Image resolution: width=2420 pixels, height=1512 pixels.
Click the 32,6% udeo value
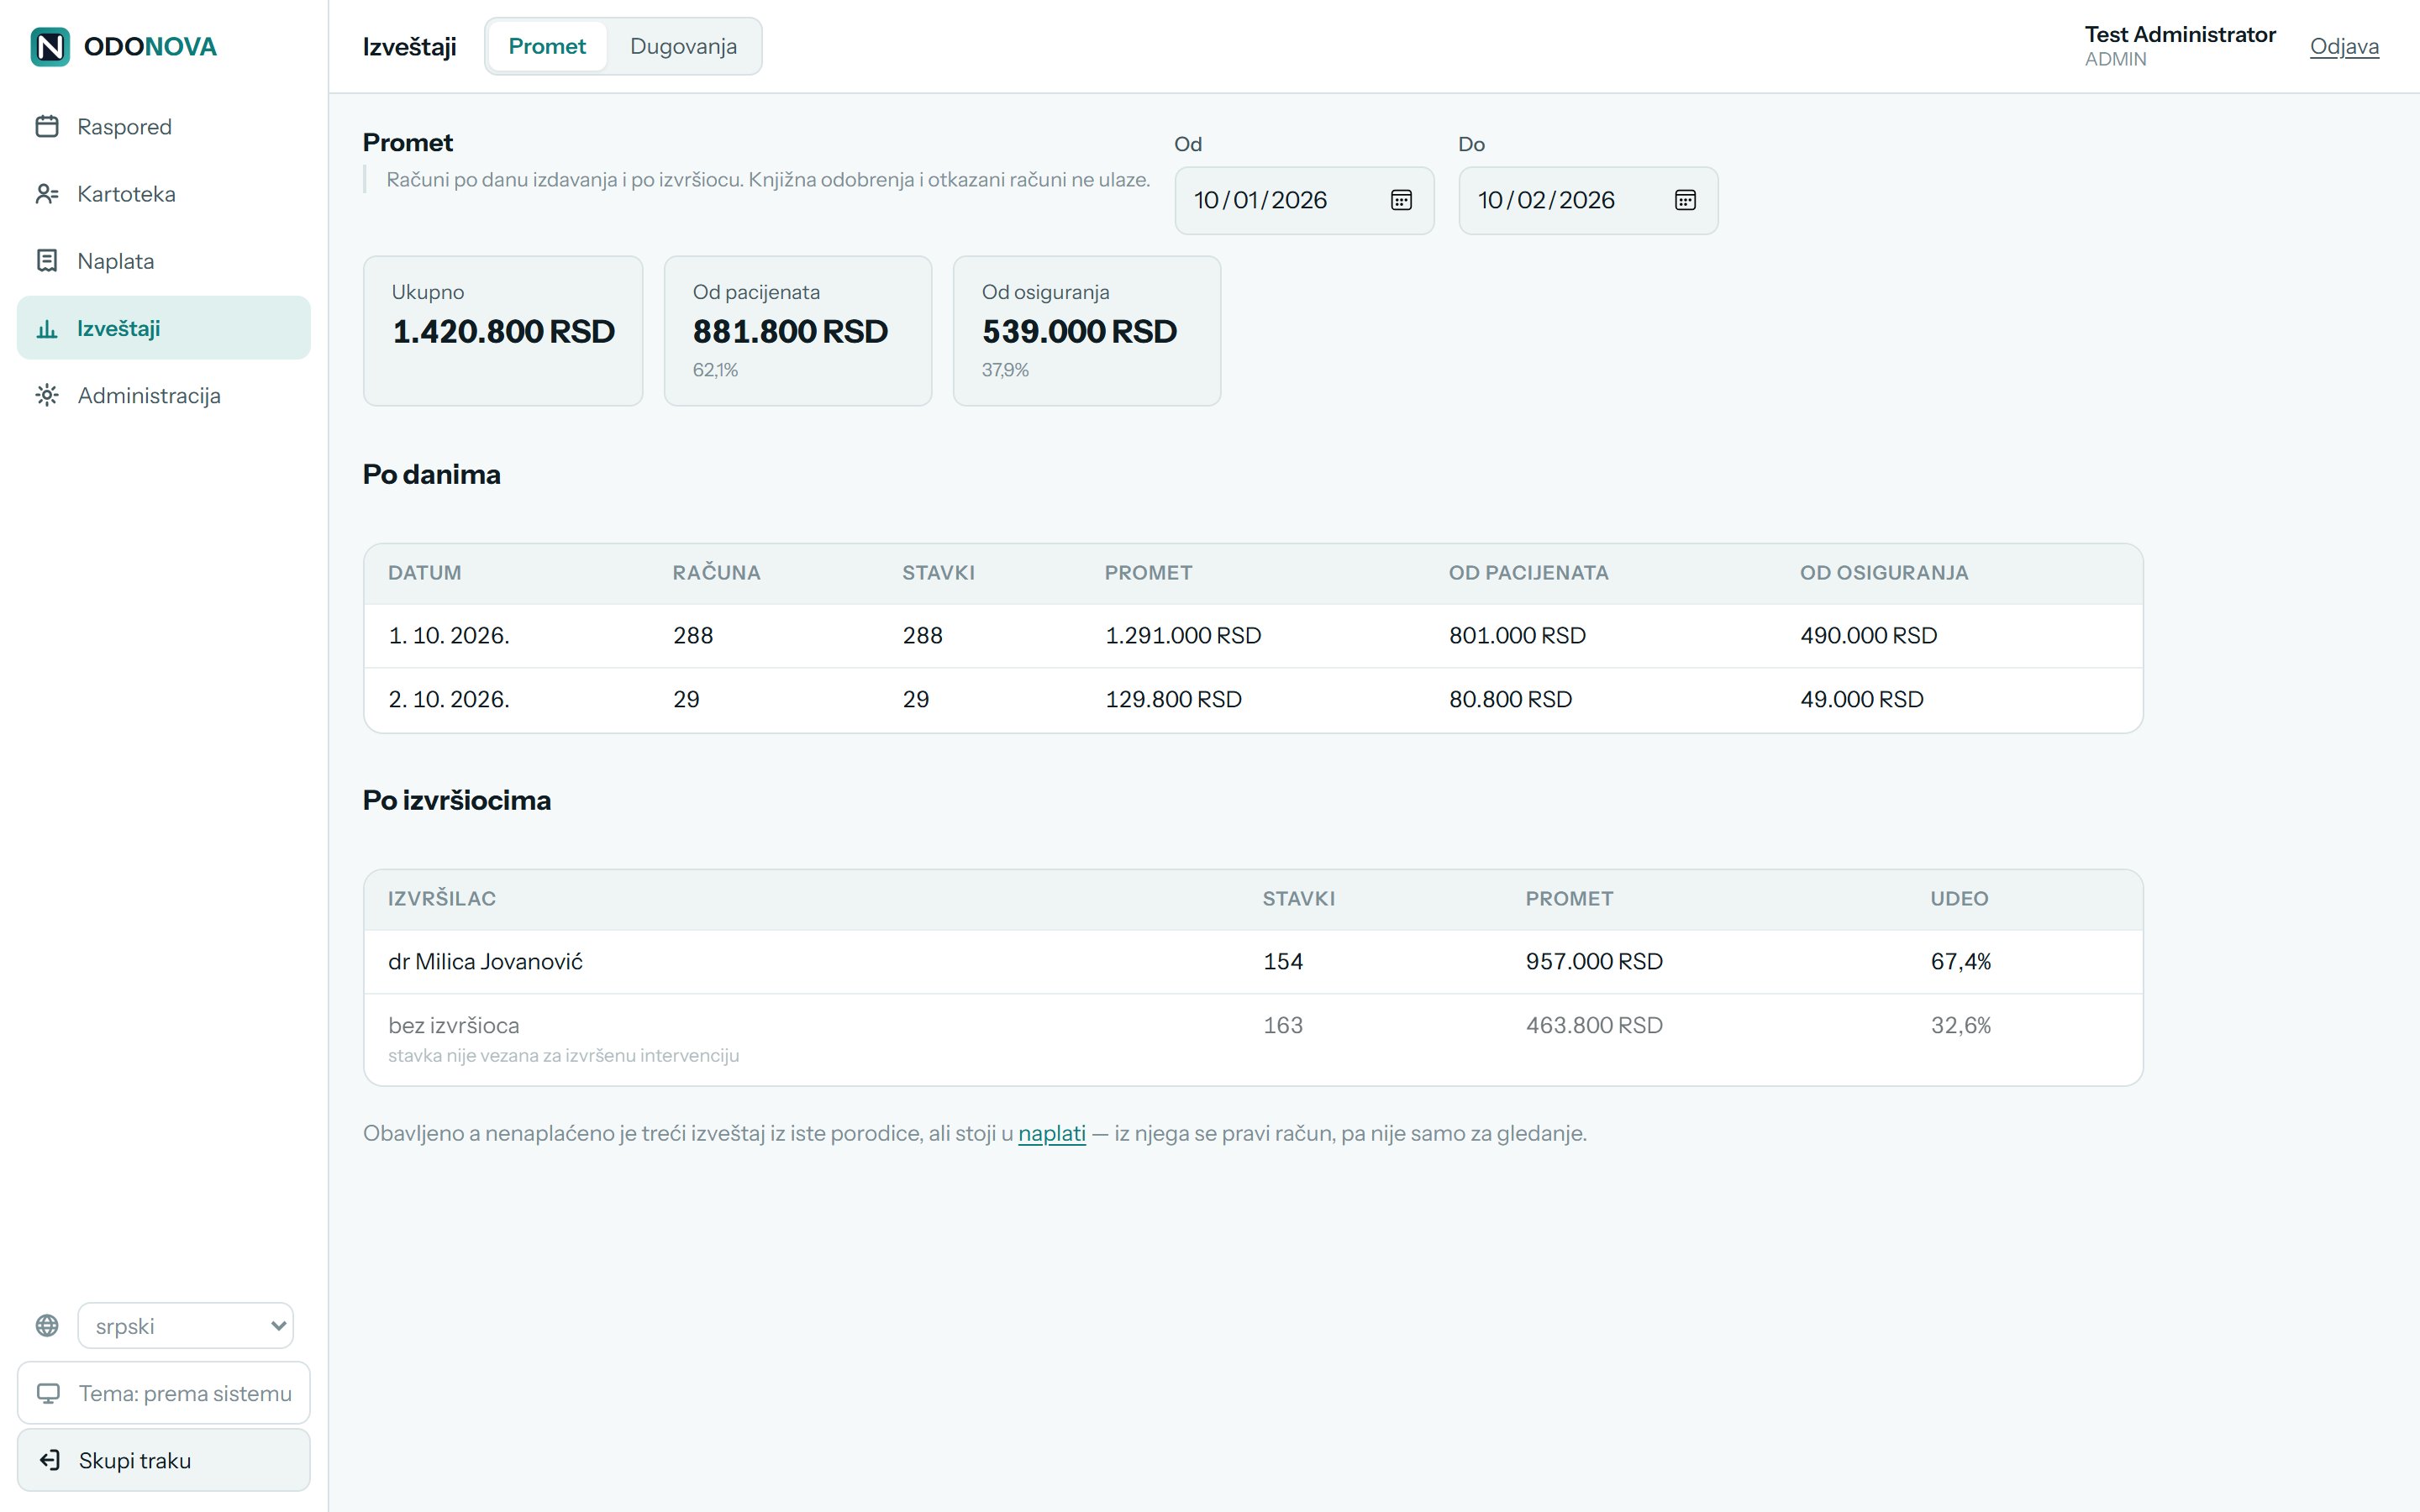[1960, 1025]
